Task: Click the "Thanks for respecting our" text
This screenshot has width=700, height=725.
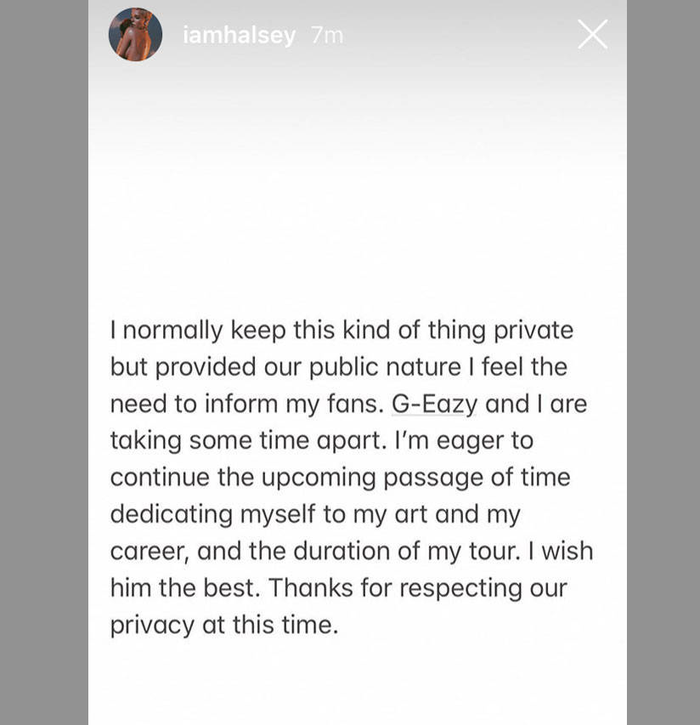Action: 418,589
